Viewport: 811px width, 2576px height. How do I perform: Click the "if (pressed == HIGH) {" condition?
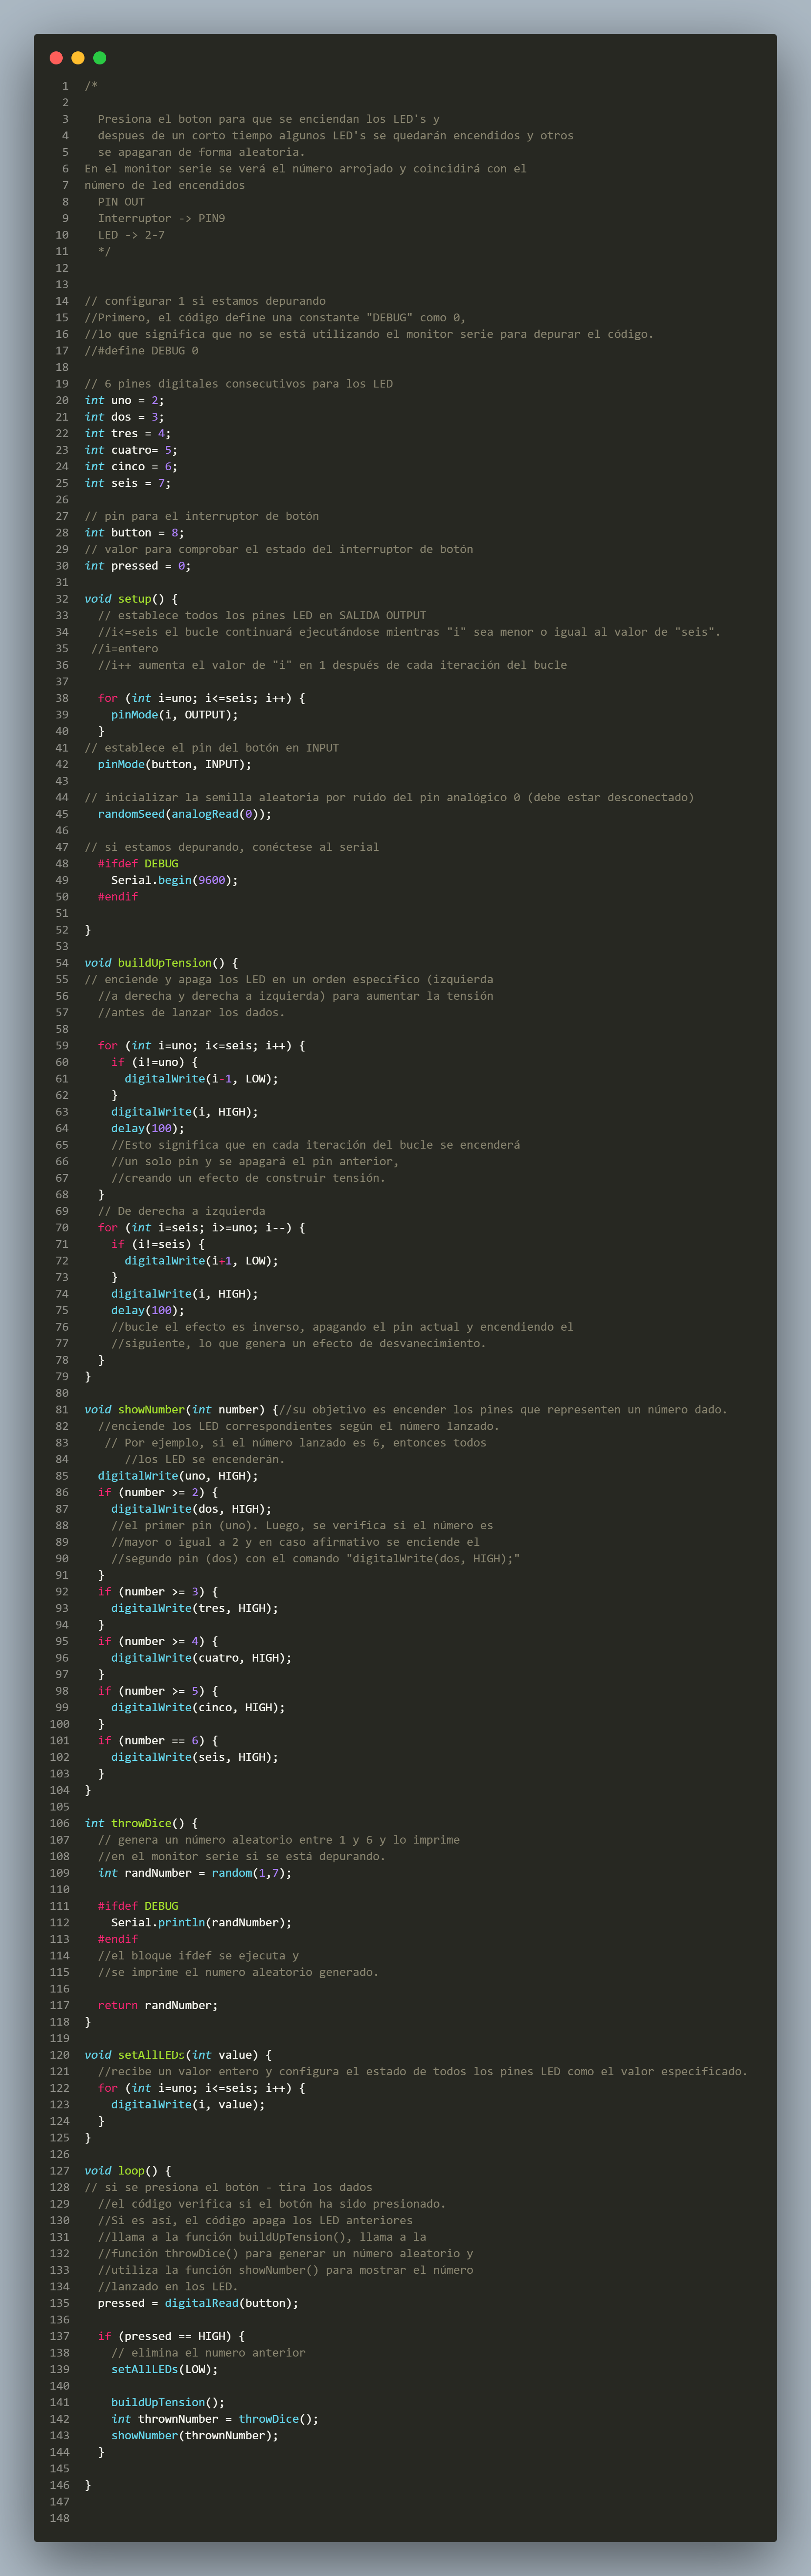[x=171, y=2336]
